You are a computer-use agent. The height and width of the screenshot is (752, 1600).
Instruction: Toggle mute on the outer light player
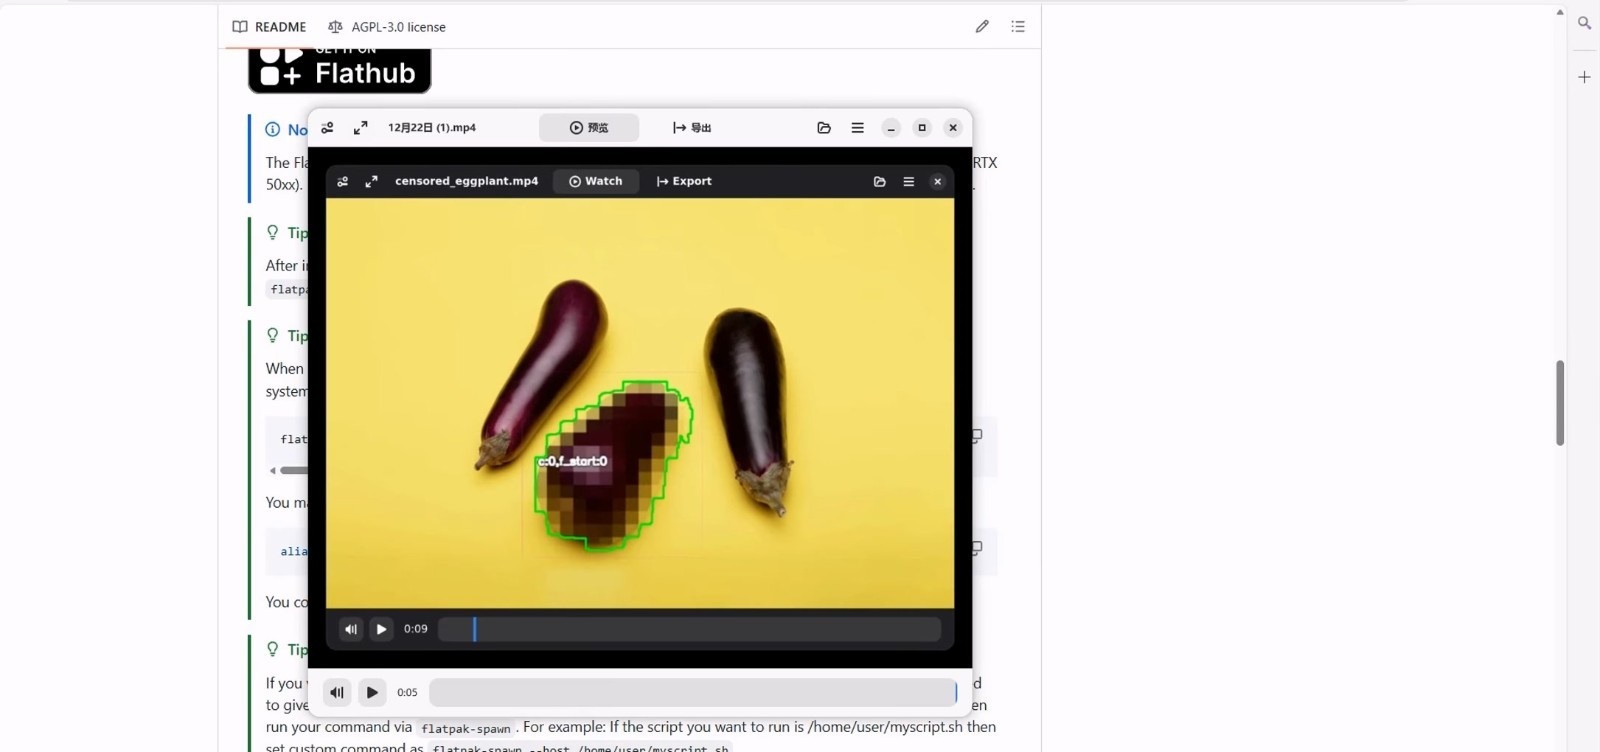click(x=337, y=692)
